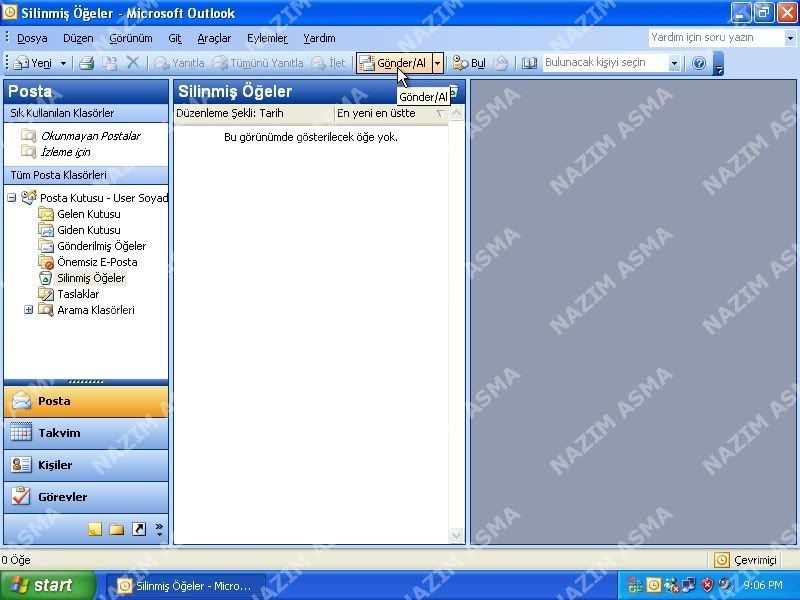Click the message list scroll down arrow
This screenshot has height=600, width=800.
(x=457, y=535)
